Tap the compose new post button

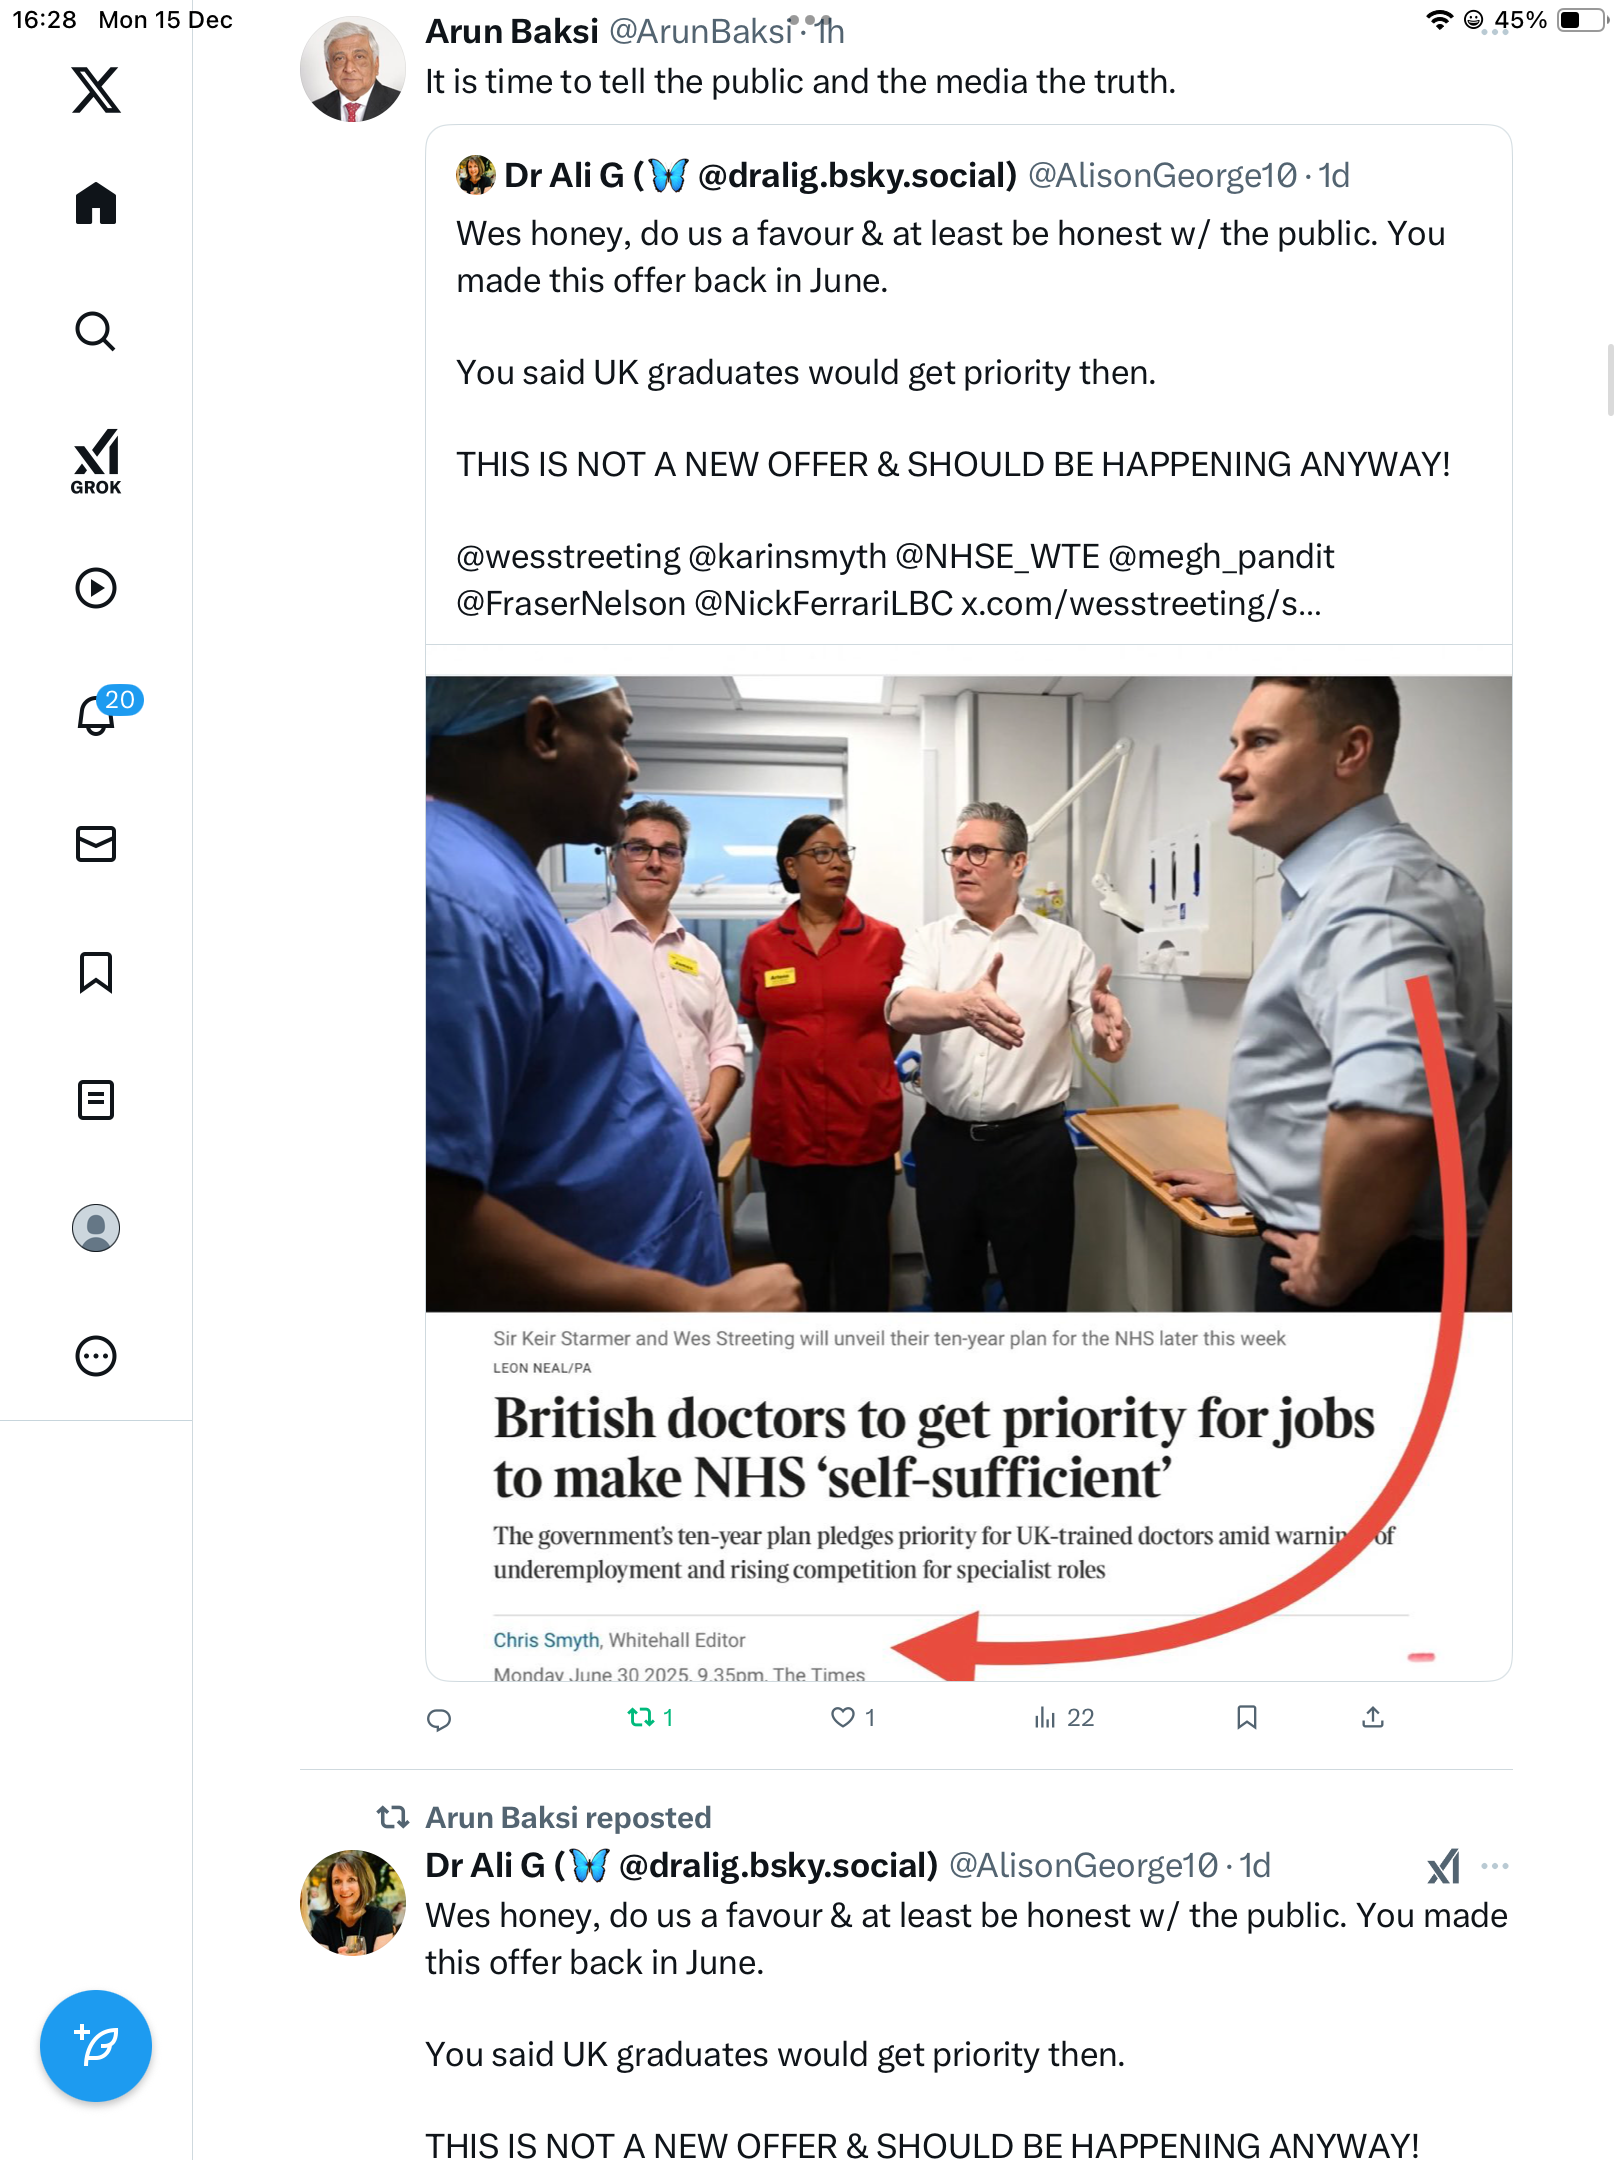tap(96, 2045)
